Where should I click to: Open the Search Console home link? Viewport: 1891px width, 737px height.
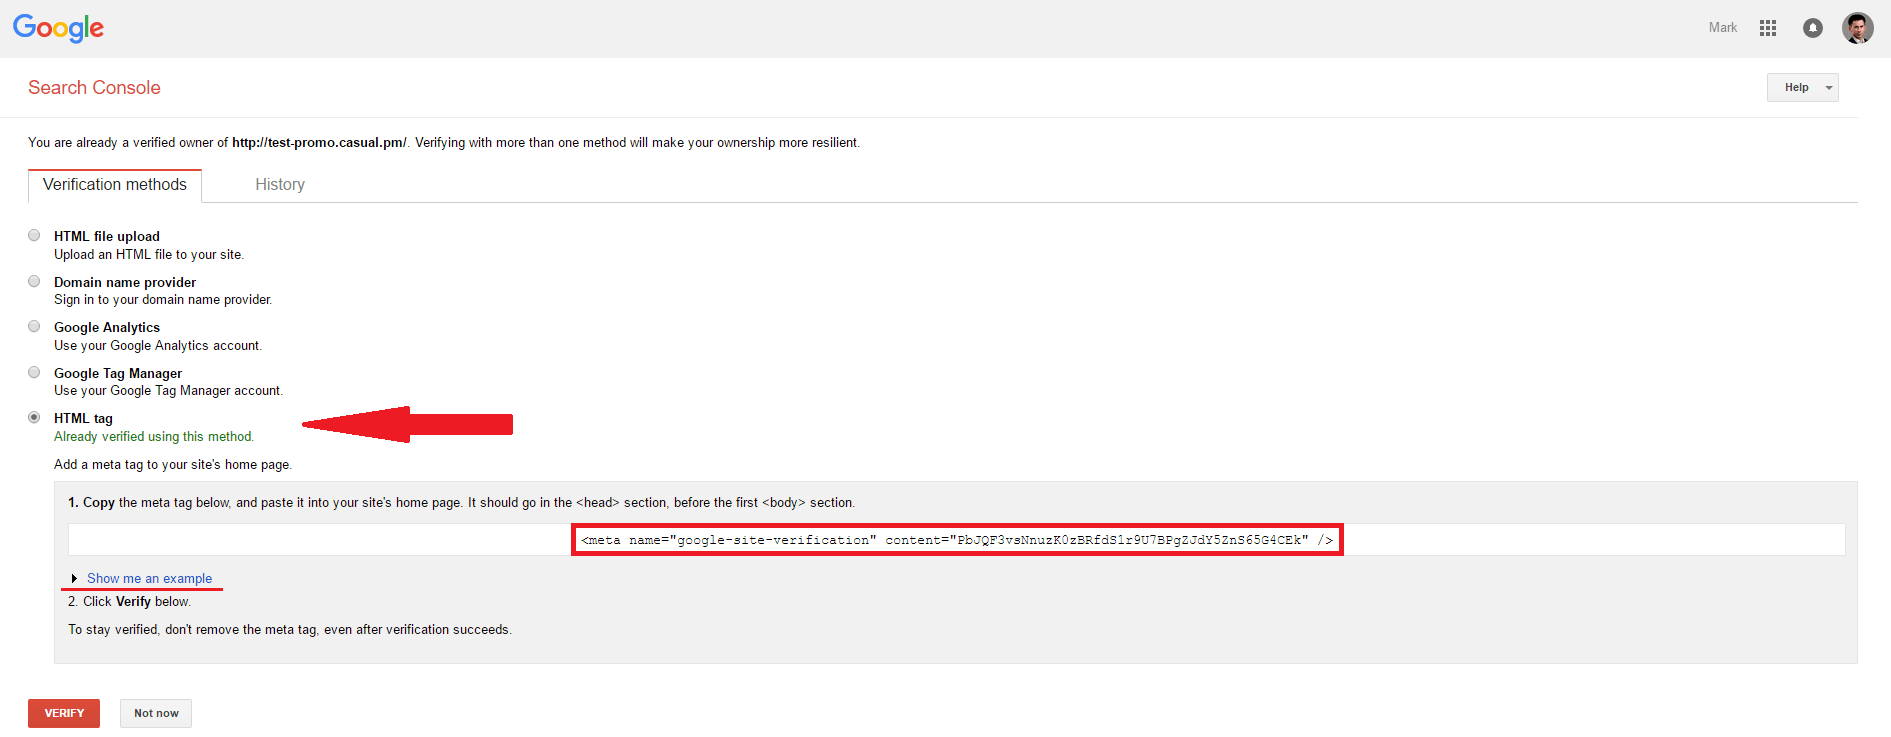coord(94,88)
